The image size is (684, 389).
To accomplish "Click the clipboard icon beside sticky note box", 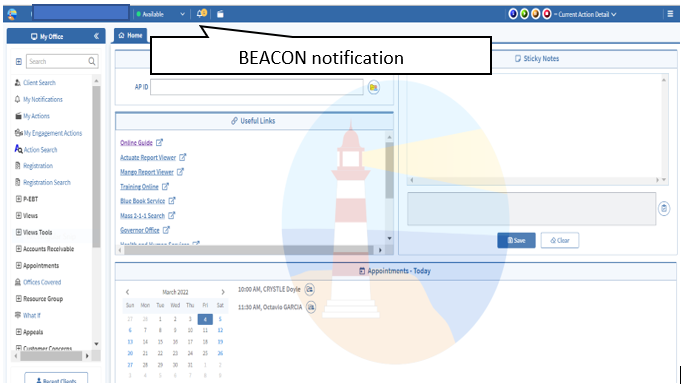I will 664,209.
